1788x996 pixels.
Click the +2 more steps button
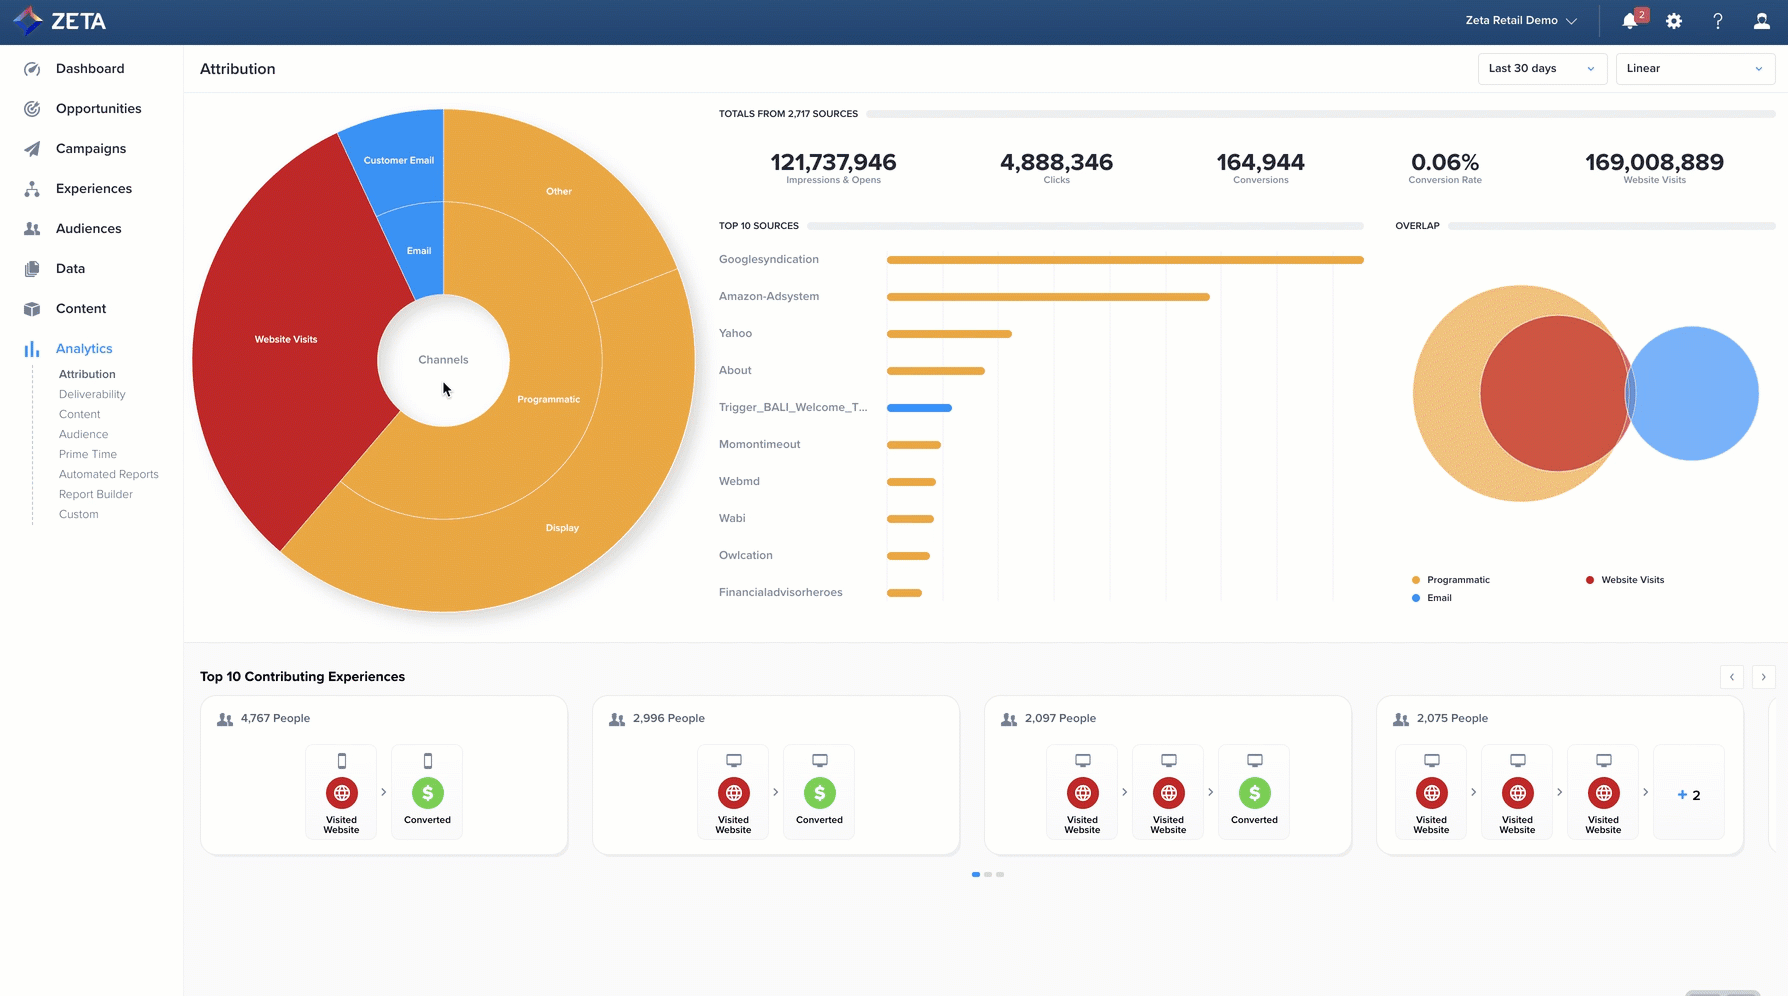(x=1688, y=795)
